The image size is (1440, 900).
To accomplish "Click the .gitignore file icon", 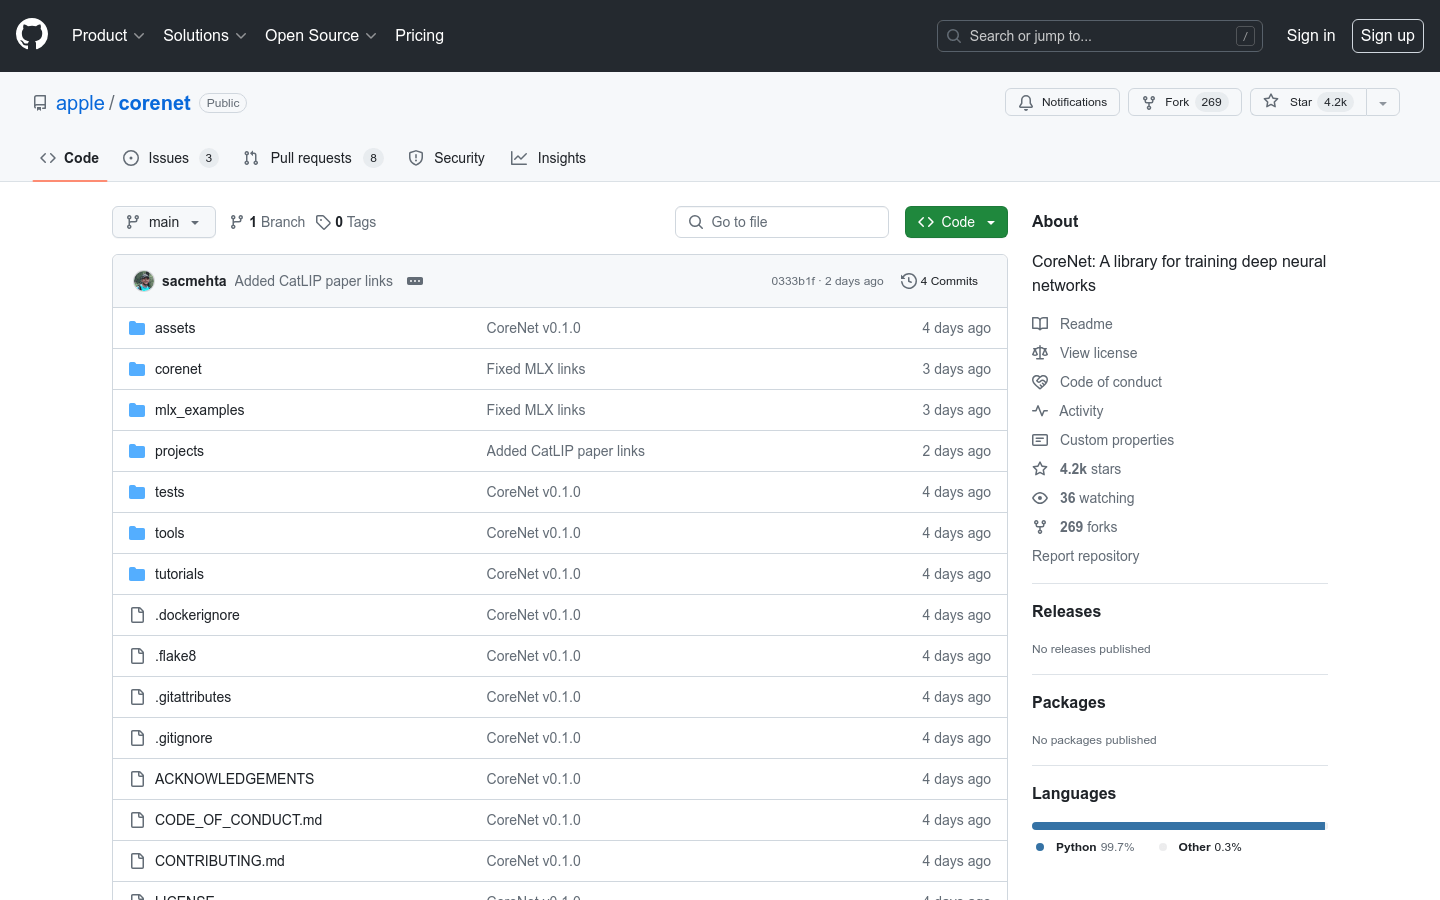I will (x=137, y=738).
